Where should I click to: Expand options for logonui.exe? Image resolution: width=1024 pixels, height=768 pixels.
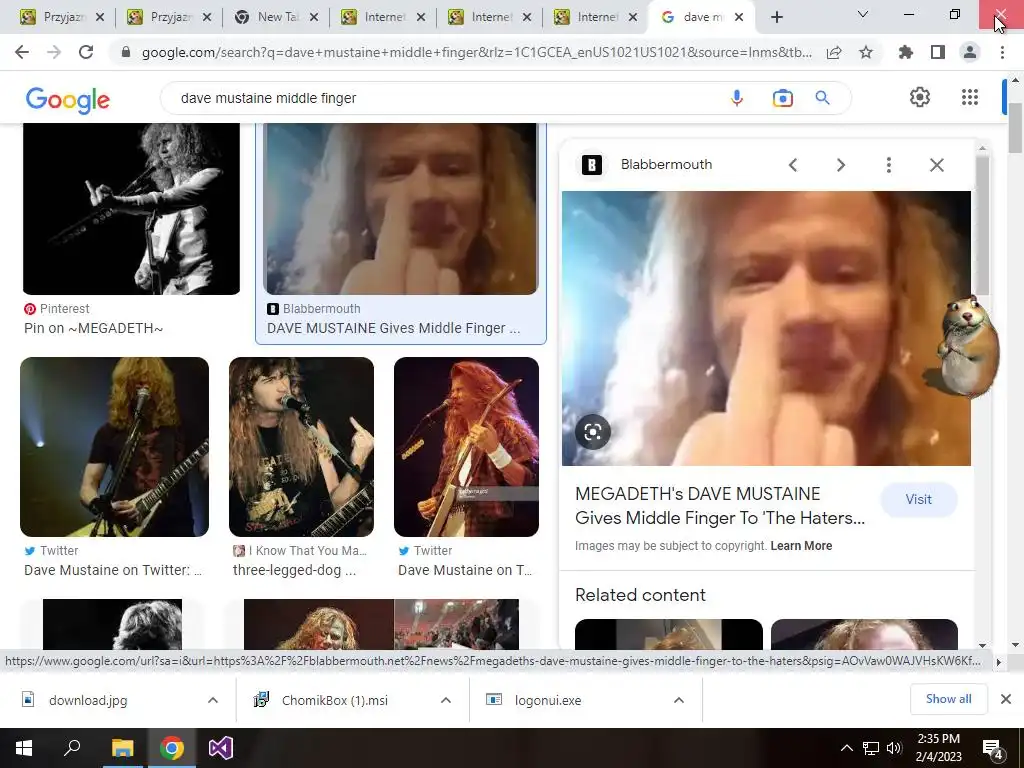click(x=679, y=700)
